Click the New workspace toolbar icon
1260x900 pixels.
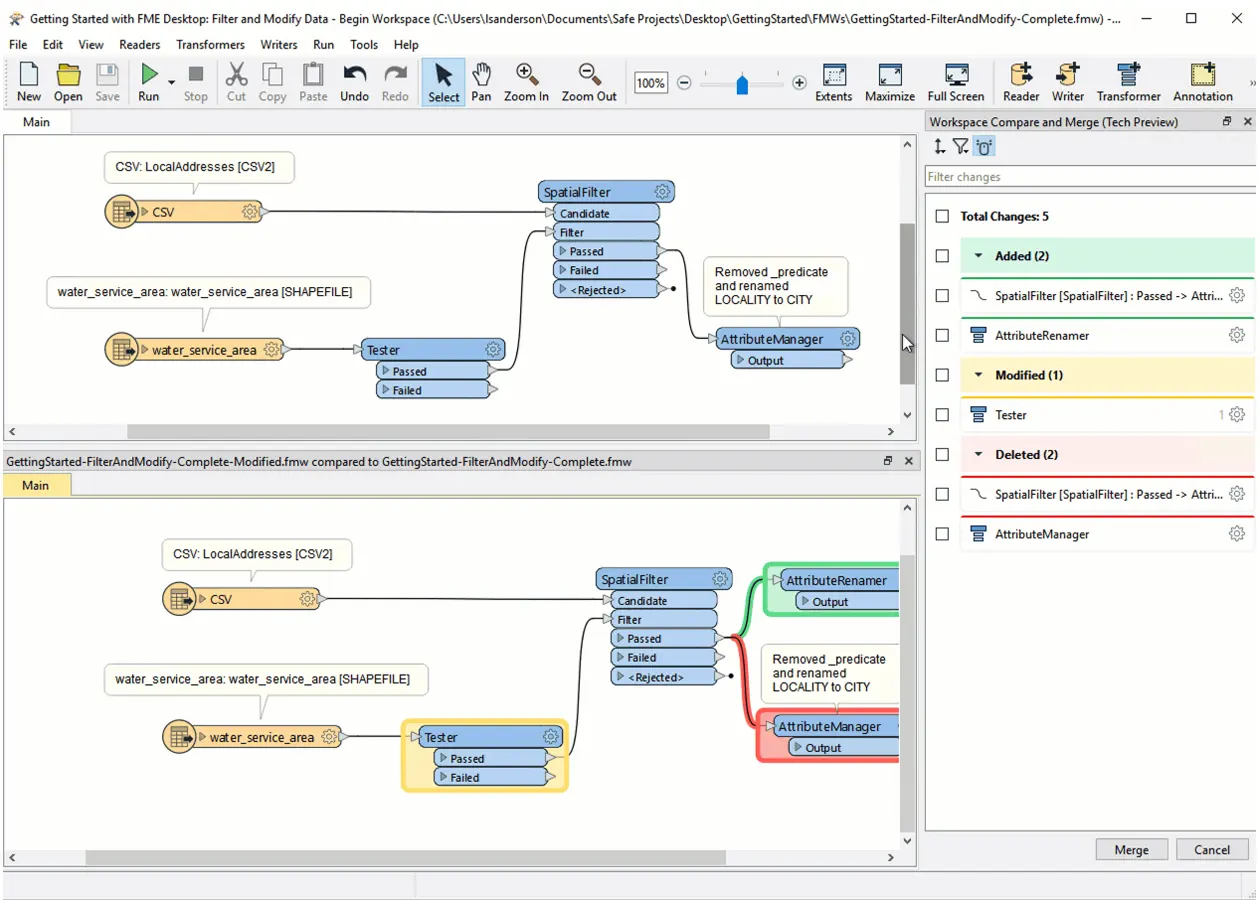(x=29, y=75)
